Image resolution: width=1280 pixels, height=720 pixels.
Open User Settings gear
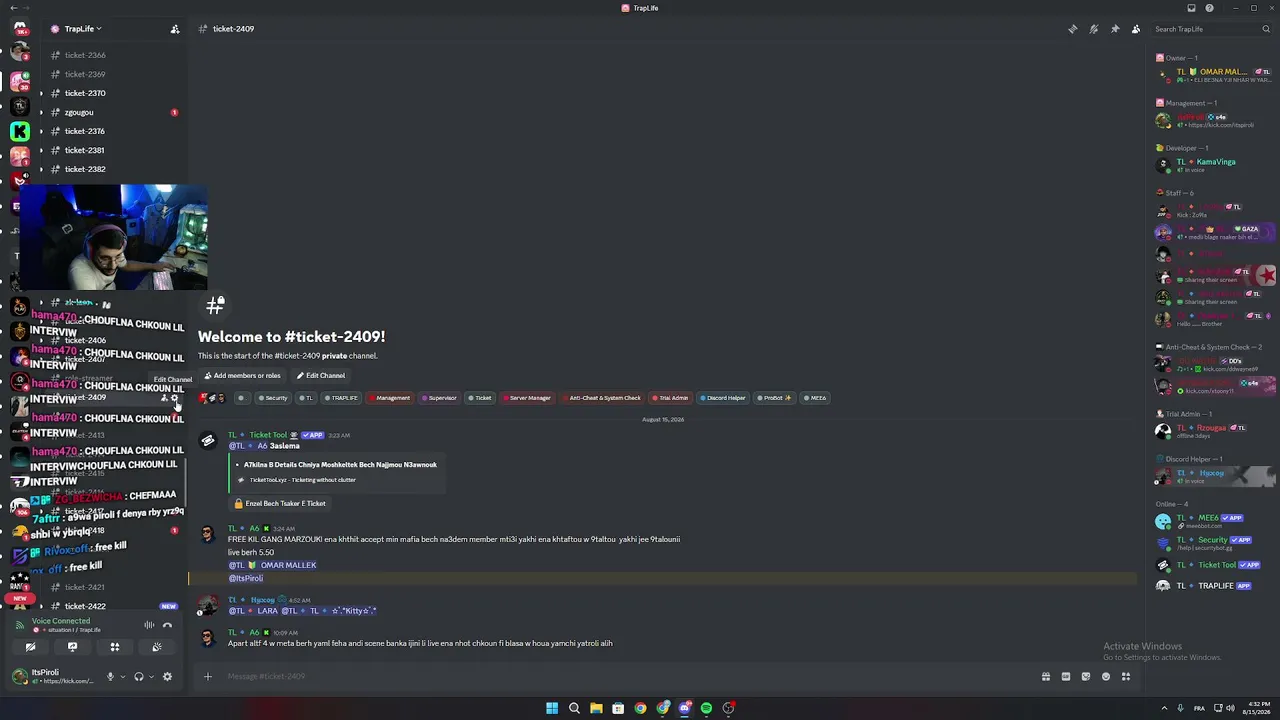tap(168, 677)
